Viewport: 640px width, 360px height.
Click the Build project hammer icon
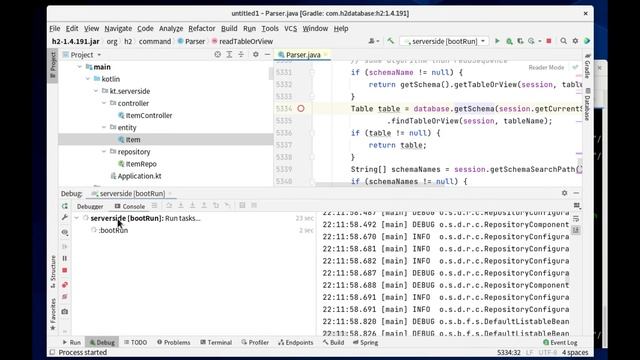391,41
